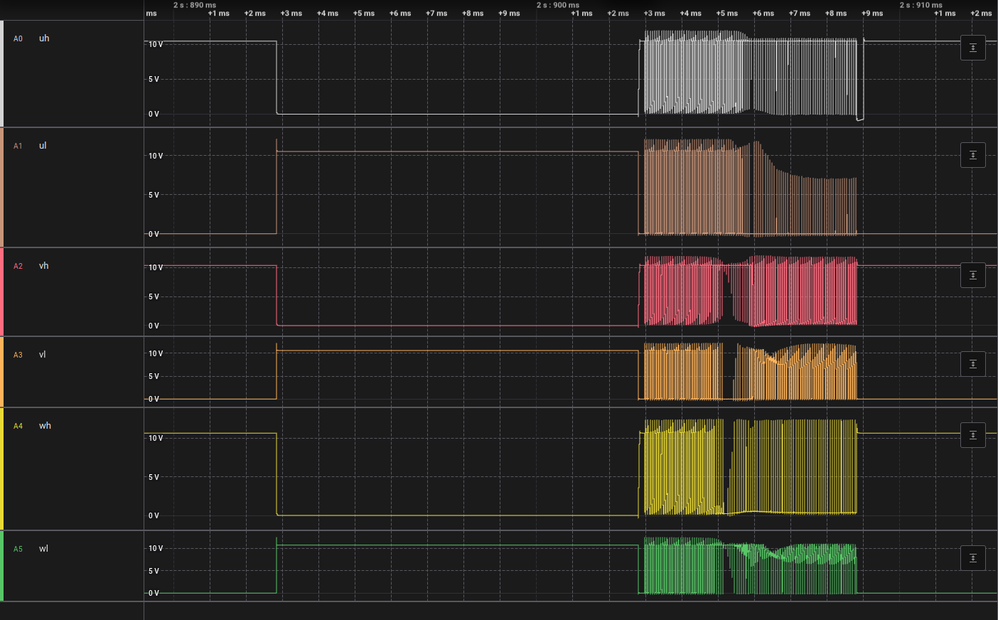Click the '5 V' axis label on channel uh
Image resolution: width=998 pixels, height=620 pixels.
click(x=153, y=80)
